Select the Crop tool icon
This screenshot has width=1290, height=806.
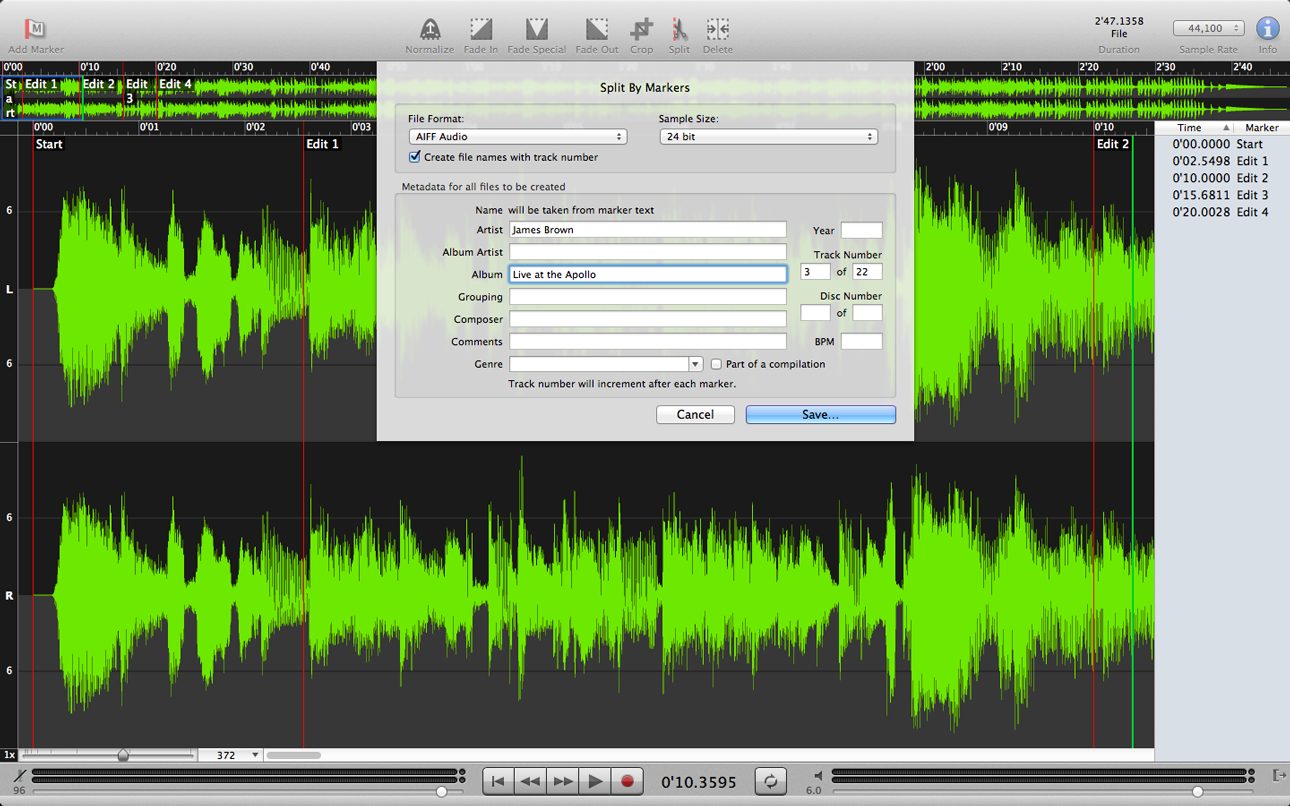pos(642,29)
